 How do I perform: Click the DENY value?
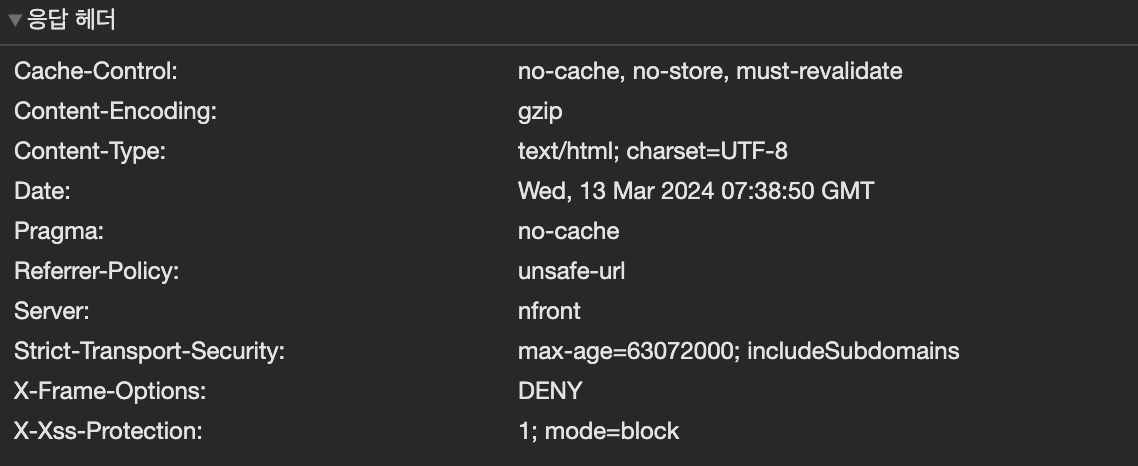point(550,392)
